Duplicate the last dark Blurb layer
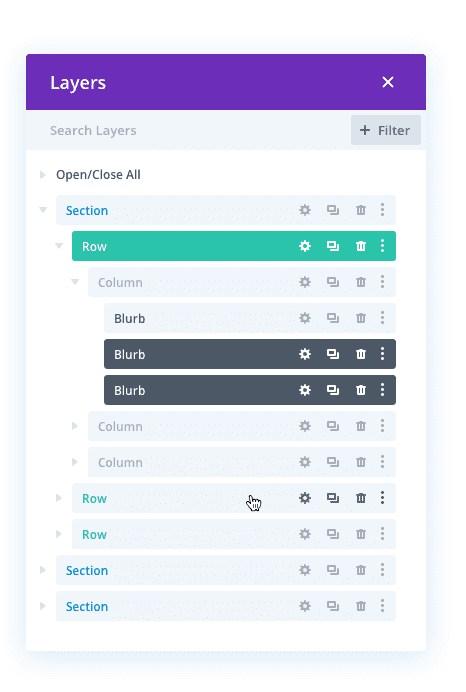This screenshot has width=466, height=692. 333,390
